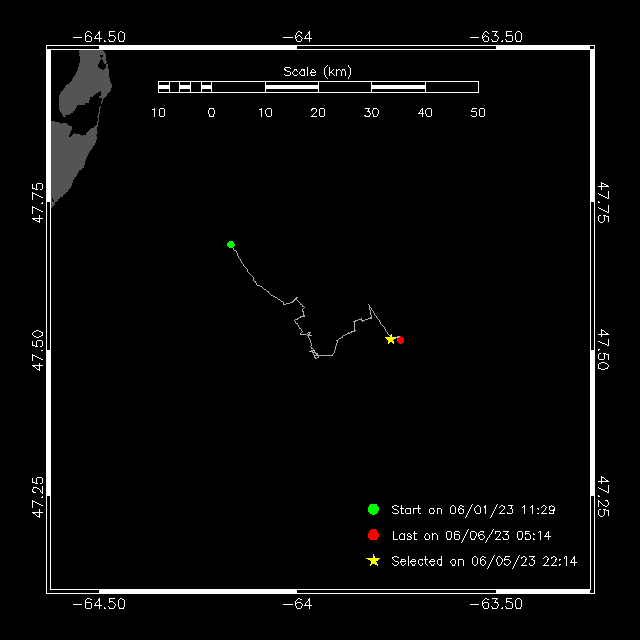Screen dimensions: 640x640
Task: Click the scale bar label '30'
Action: coord(371,113)
